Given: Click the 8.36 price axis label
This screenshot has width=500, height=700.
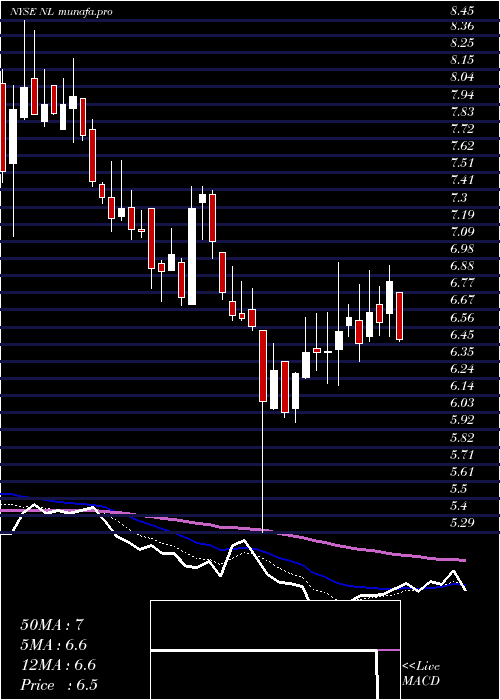Looking at the screenshot, I should click(x=462, y=26).
